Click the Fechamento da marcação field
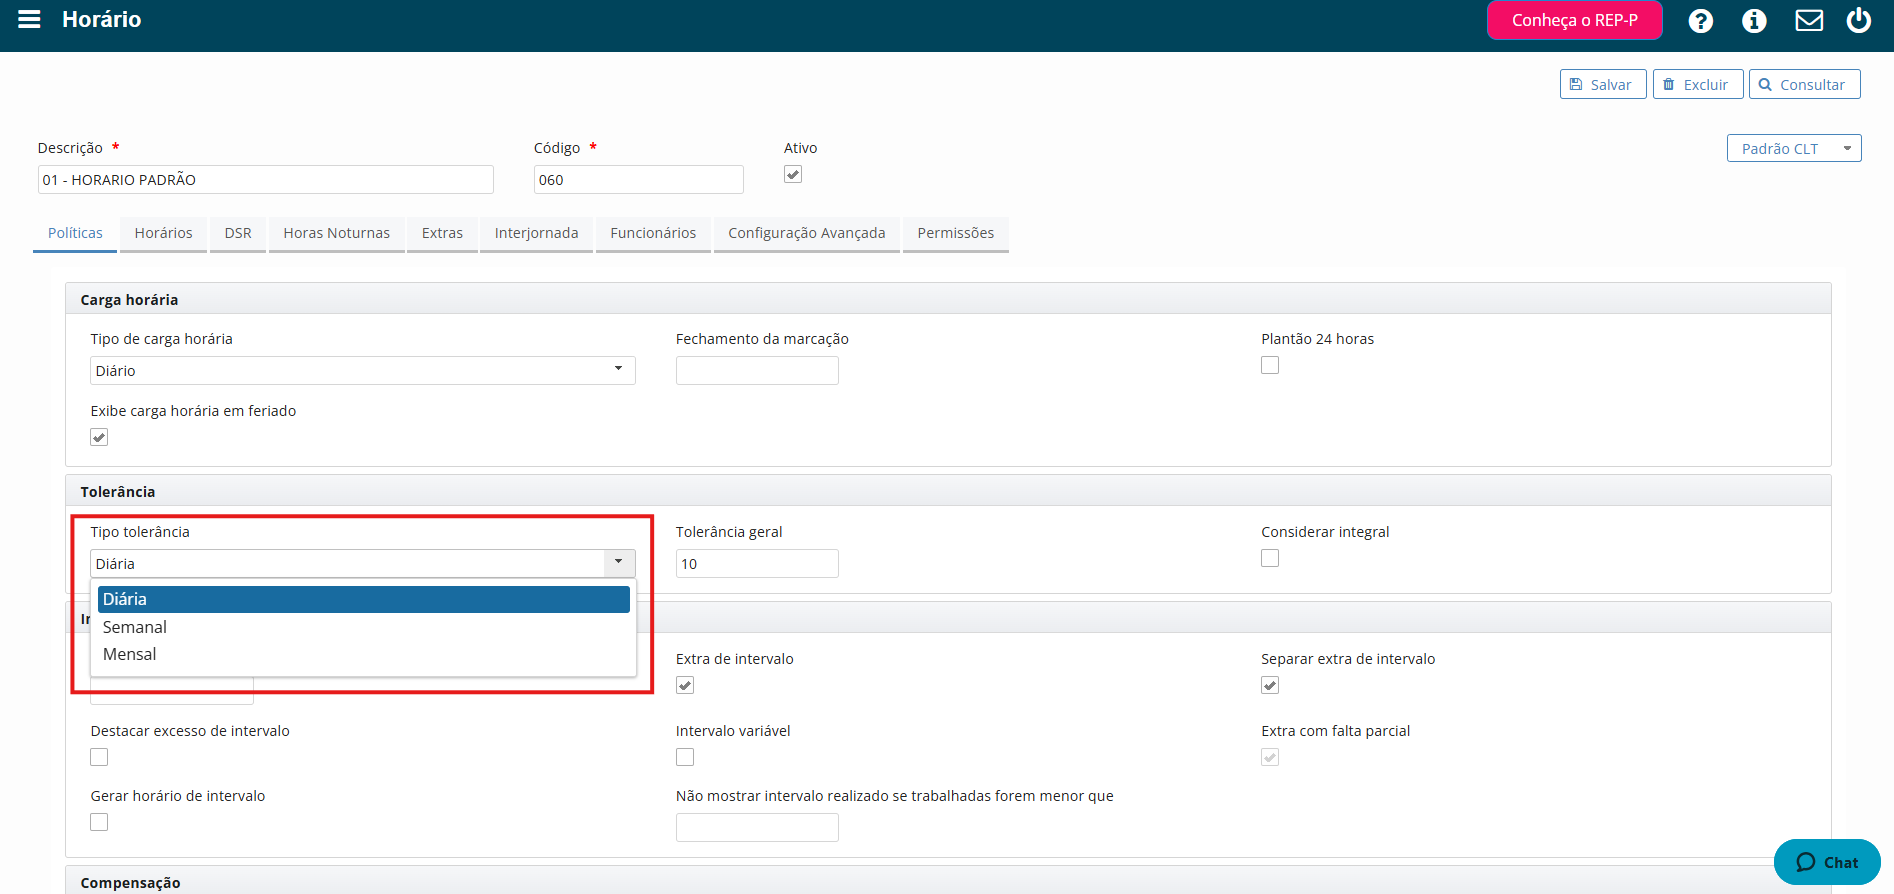 click(x=757, y=370)
